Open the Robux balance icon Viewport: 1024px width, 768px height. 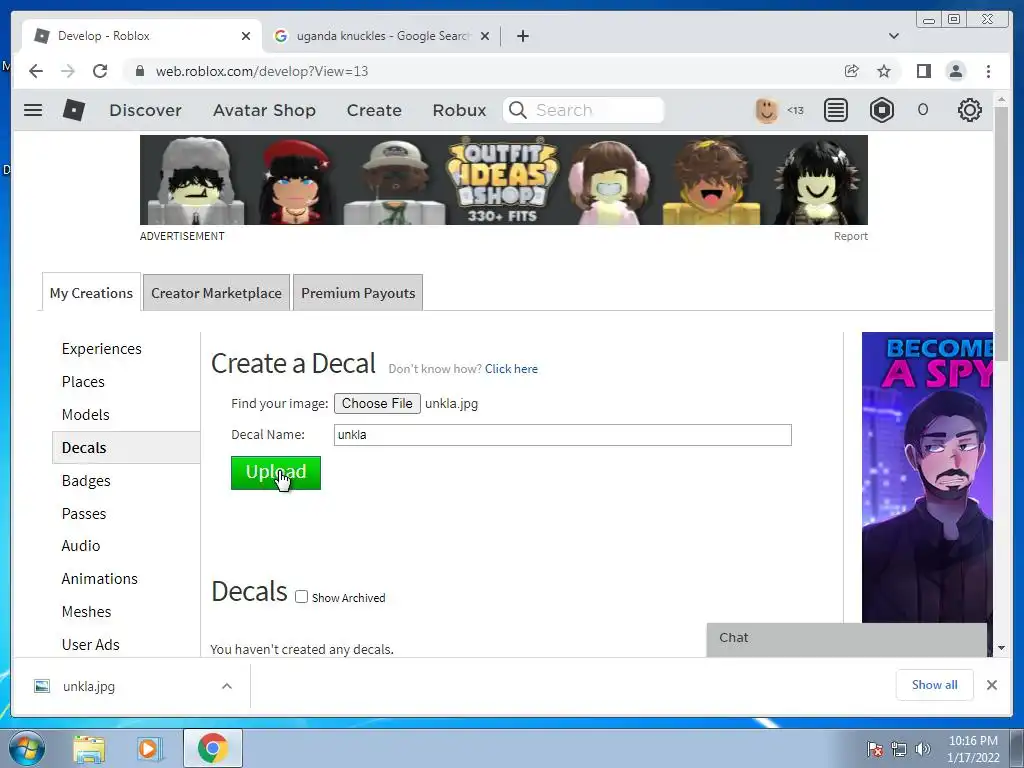882,110
